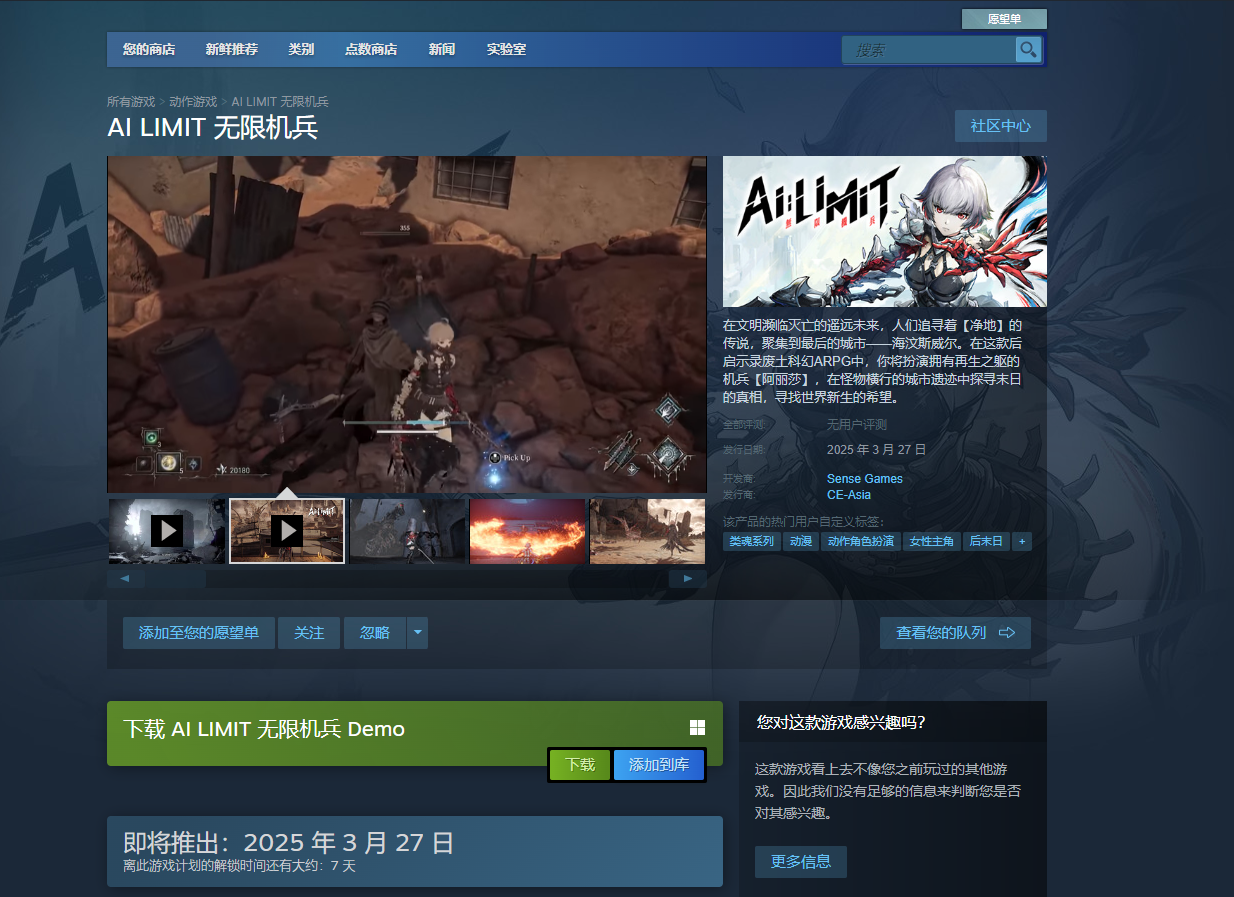
Task: Click the AI LIMIT game header image
Action: point(885,231)
